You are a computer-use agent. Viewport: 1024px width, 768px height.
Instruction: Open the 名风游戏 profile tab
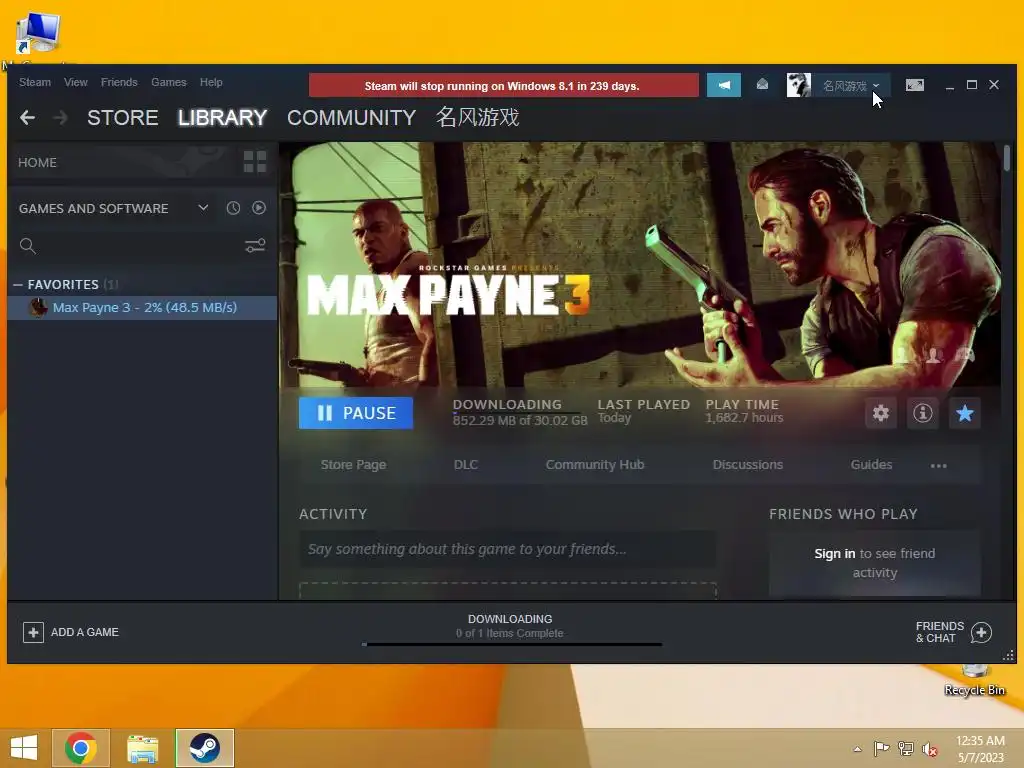point(477,118)
